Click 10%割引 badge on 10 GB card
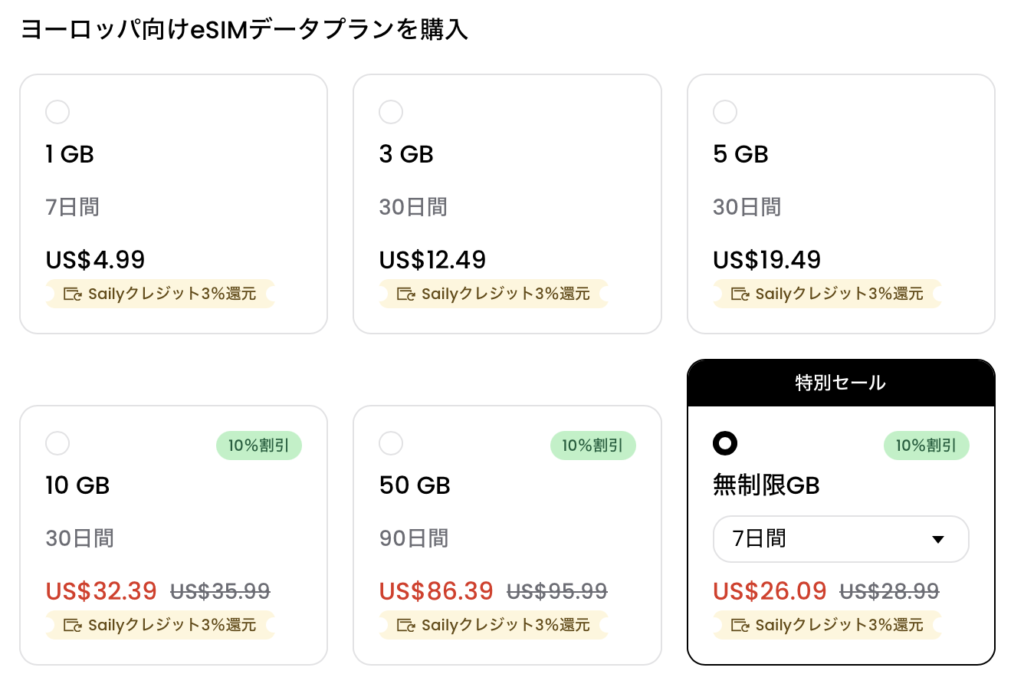The width and height of the screenshot is (1024, 684). point(259,445)
